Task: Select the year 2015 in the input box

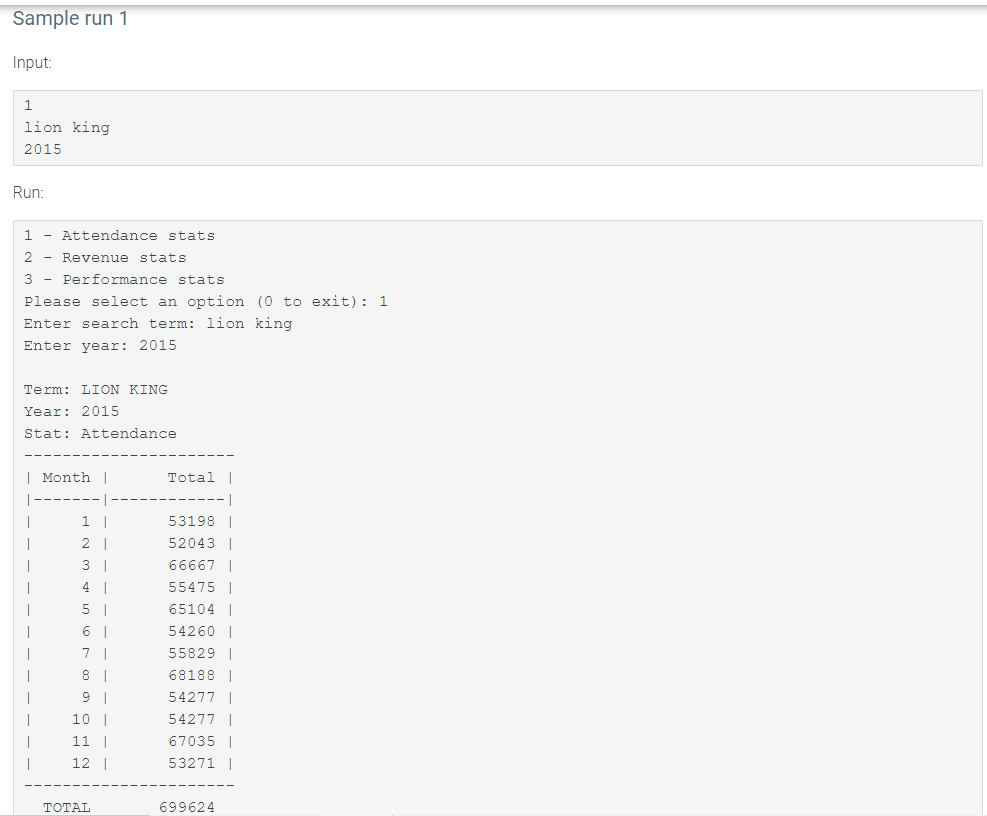Action: (40, 149)
